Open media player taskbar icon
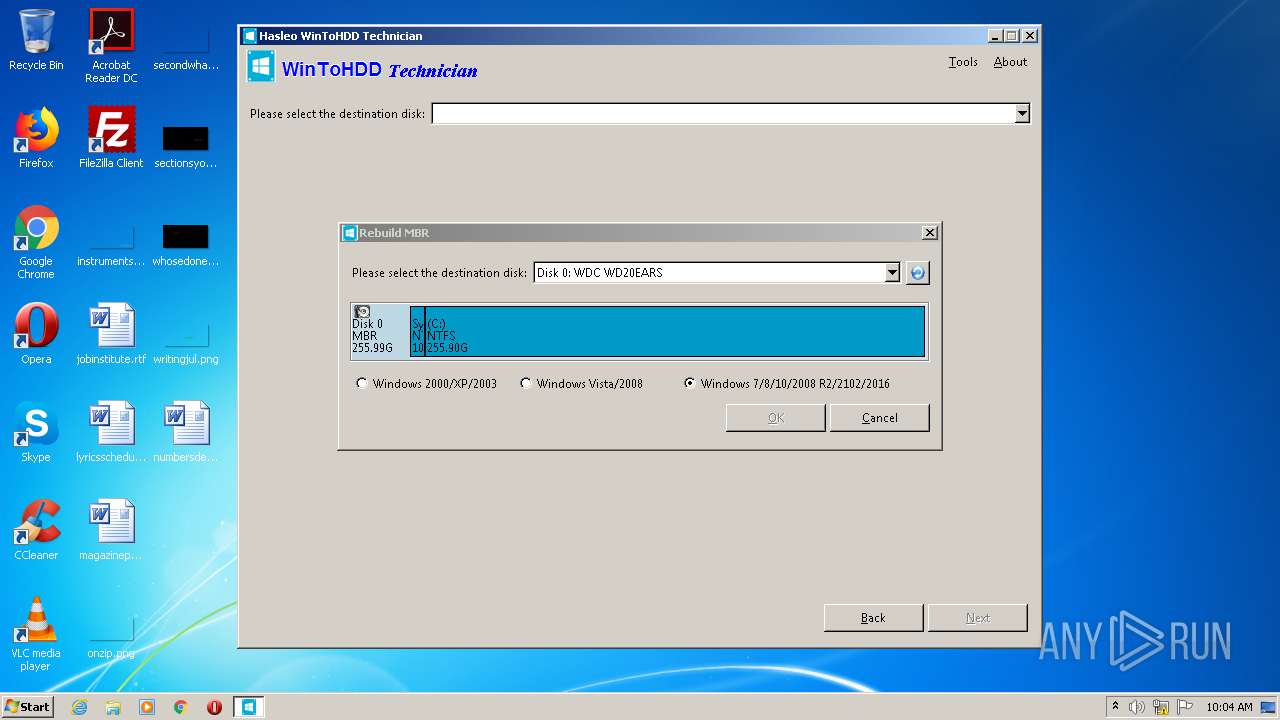The height and width of the screenshot is (720, 1280). pos(147,707)
